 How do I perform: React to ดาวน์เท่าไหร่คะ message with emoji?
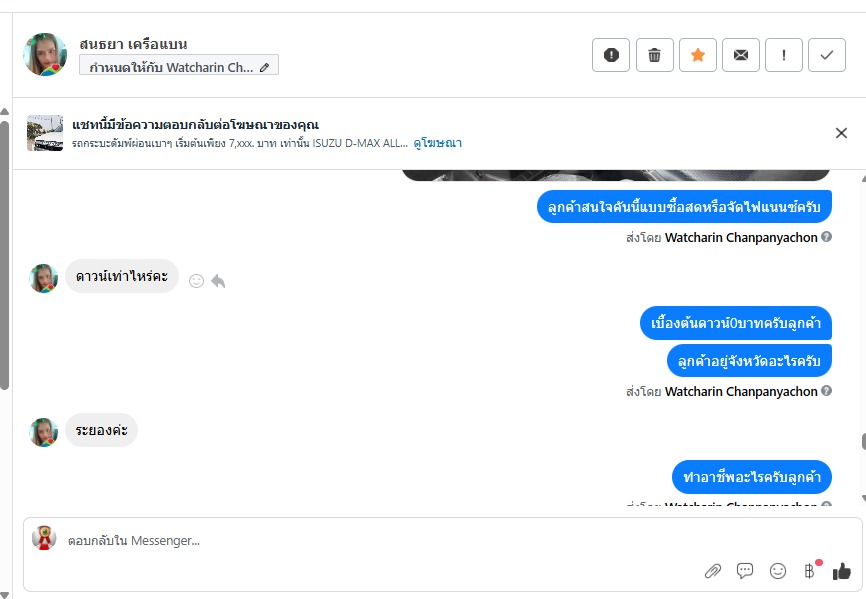pyautogui.click(x=196, y=281)
